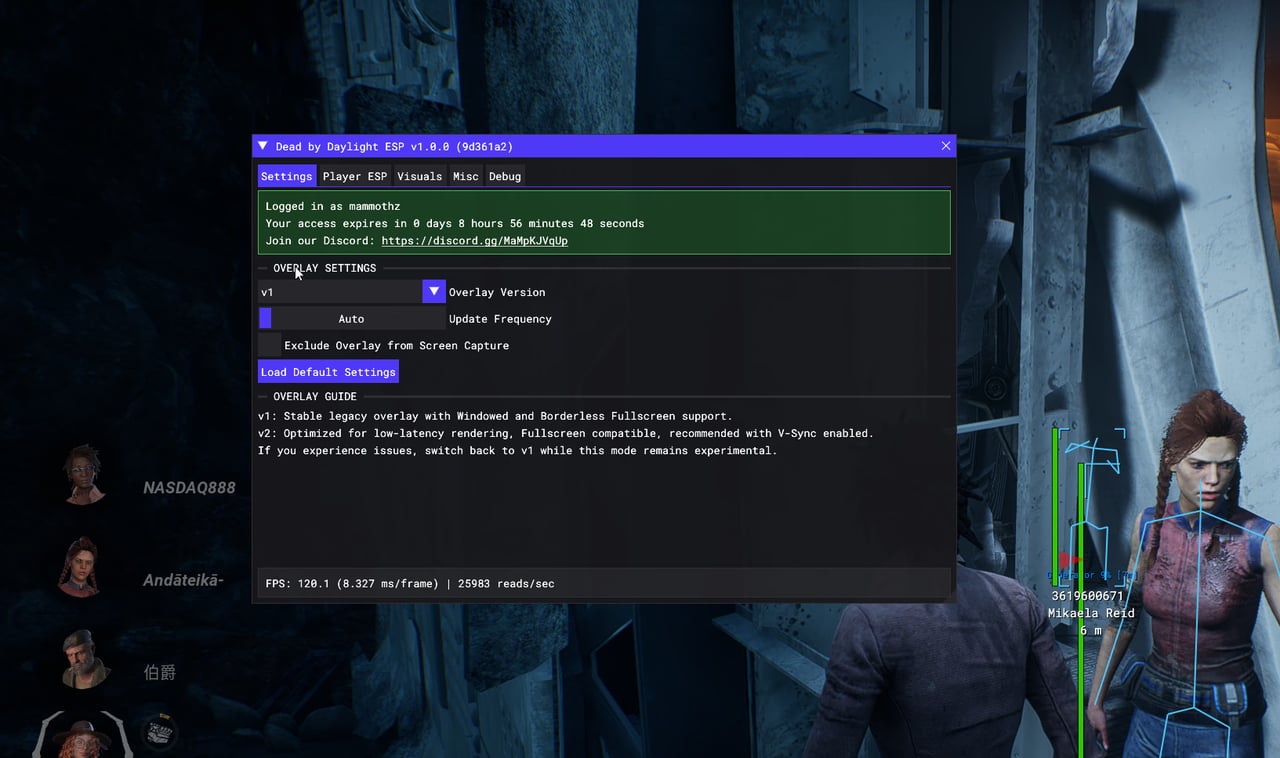1280x758 pixels.
Task: Click the OVERLAY GUIDE section header
Action: click(315, 397)
